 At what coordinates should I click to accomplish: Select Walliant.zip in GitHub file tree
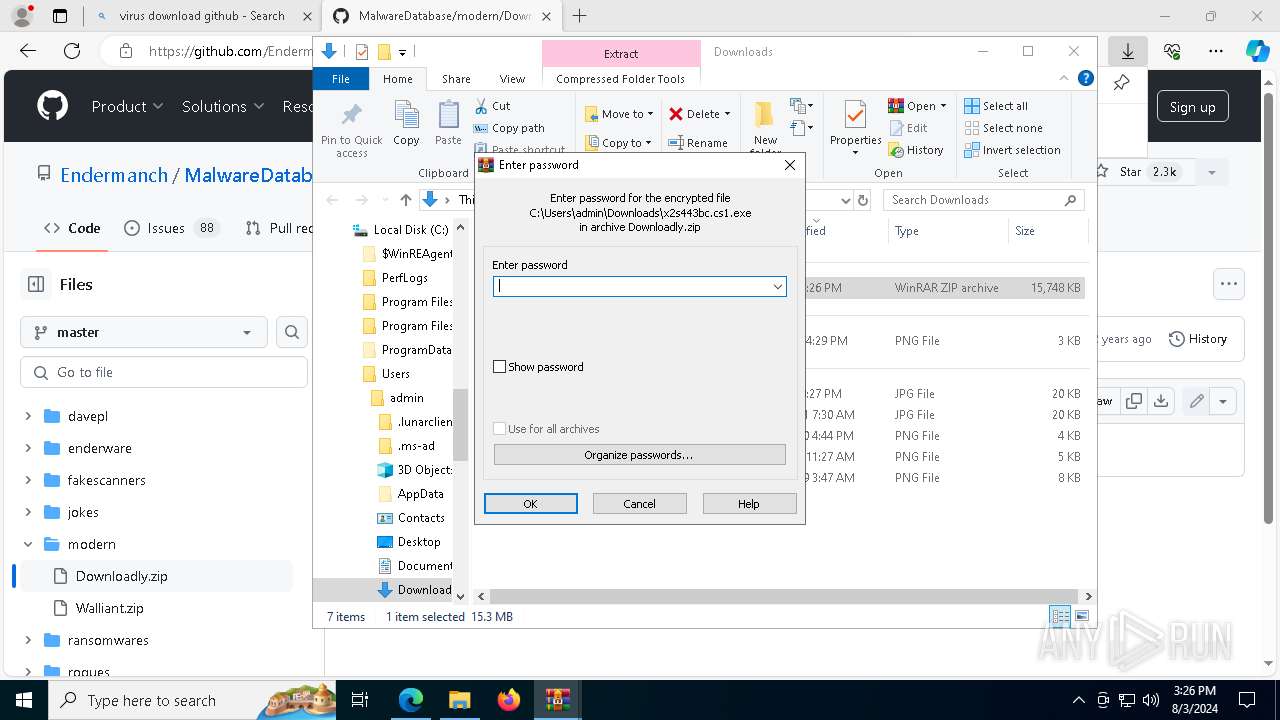pyautogui.click(x=109, y=608)
